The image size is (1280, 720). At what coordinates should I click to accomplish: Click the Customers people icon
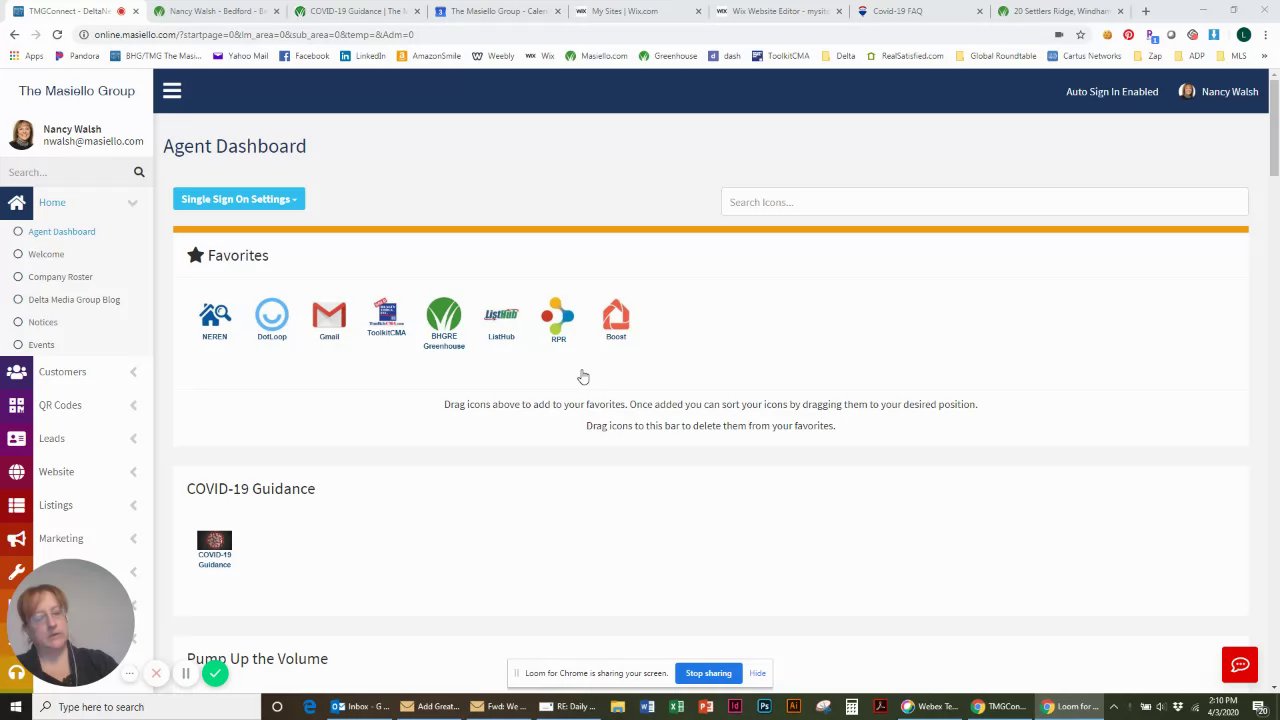click(16, 372)
